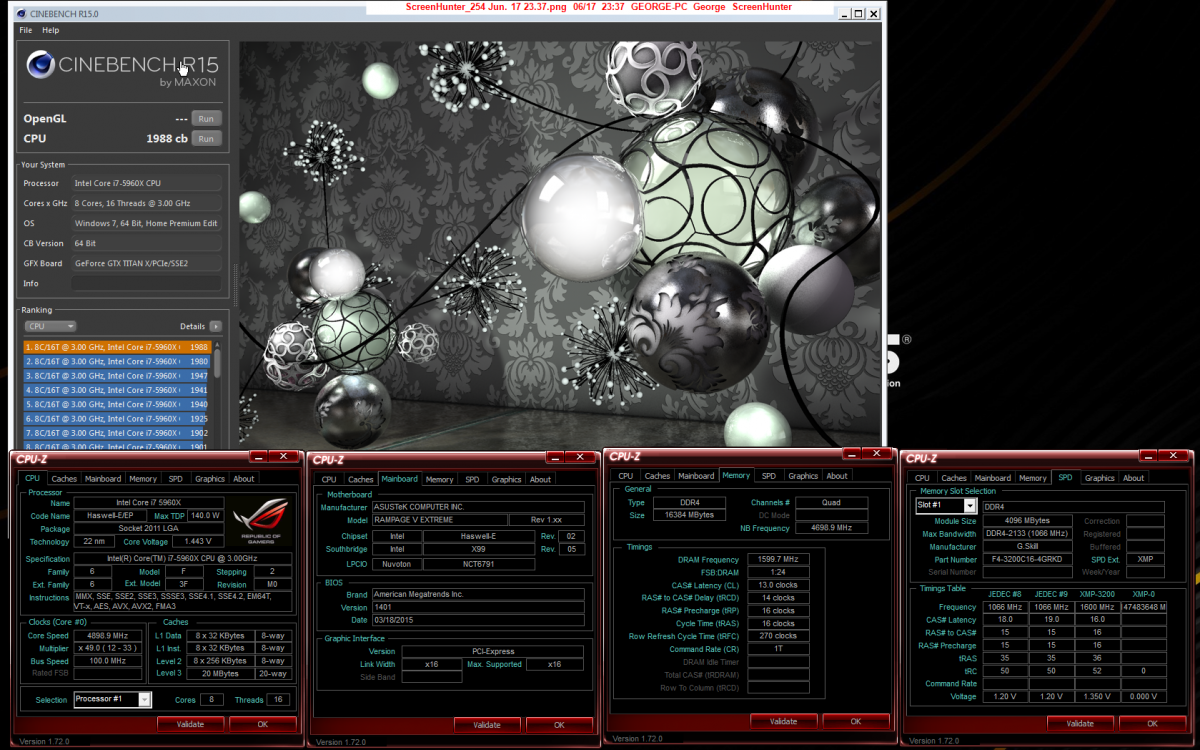1200x750 pixels.
Task: Select the ranking entry scoring 1980
Action: pyautogui.click(x=116, y=361)
